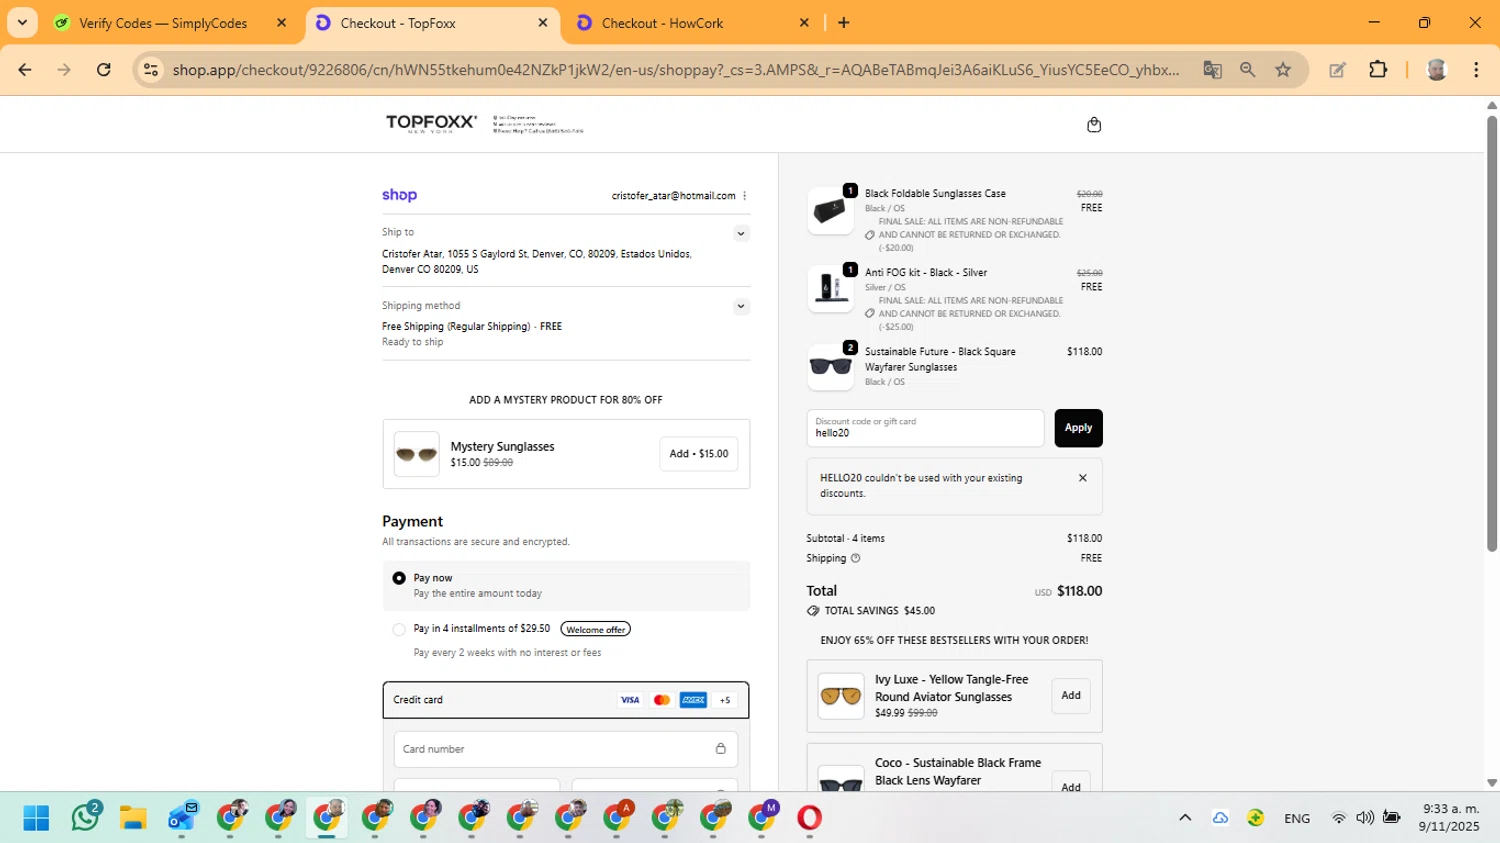Open the browser Extensions icon

click(1378, 70)
